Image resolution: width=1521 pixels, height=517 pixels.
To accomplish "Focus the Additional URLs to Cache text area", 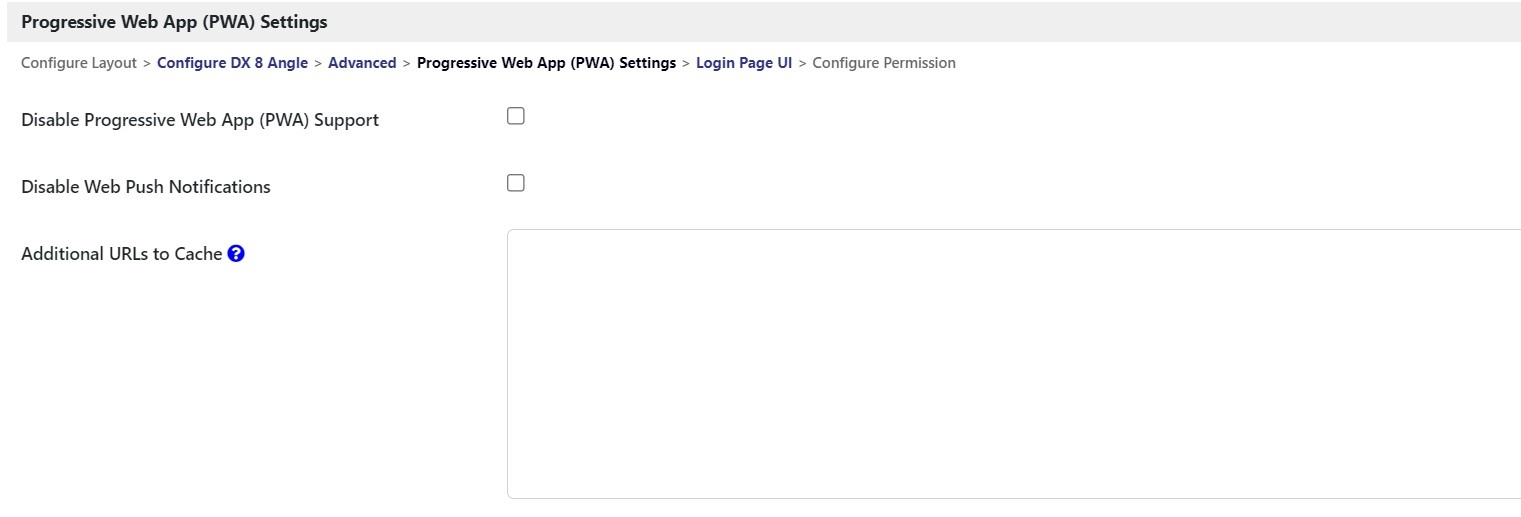I will click(x=1012, y=364).
